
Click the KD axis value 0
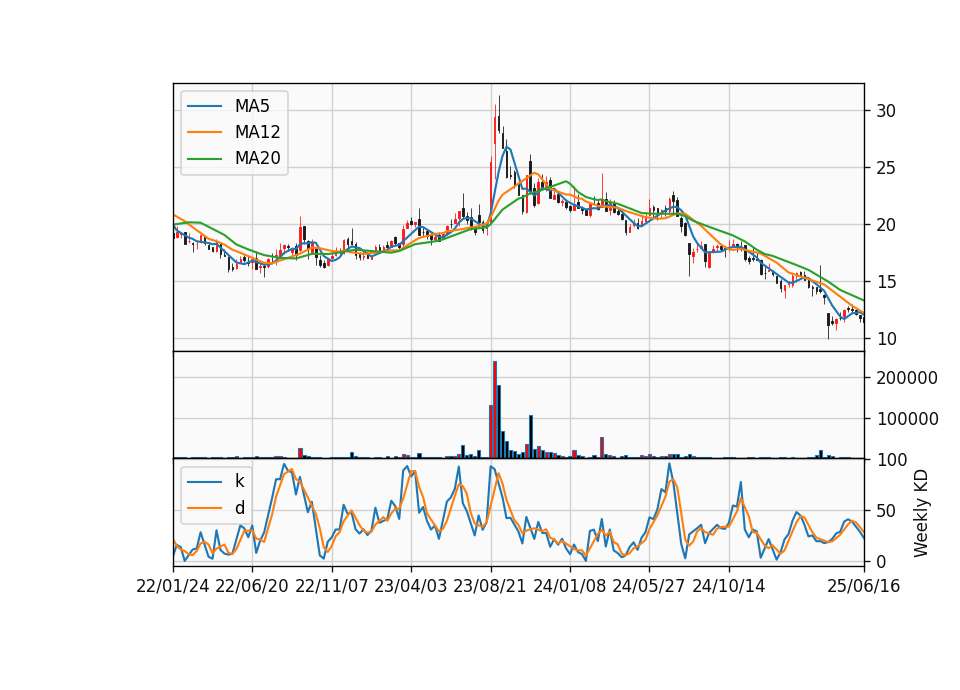[881, 562]
